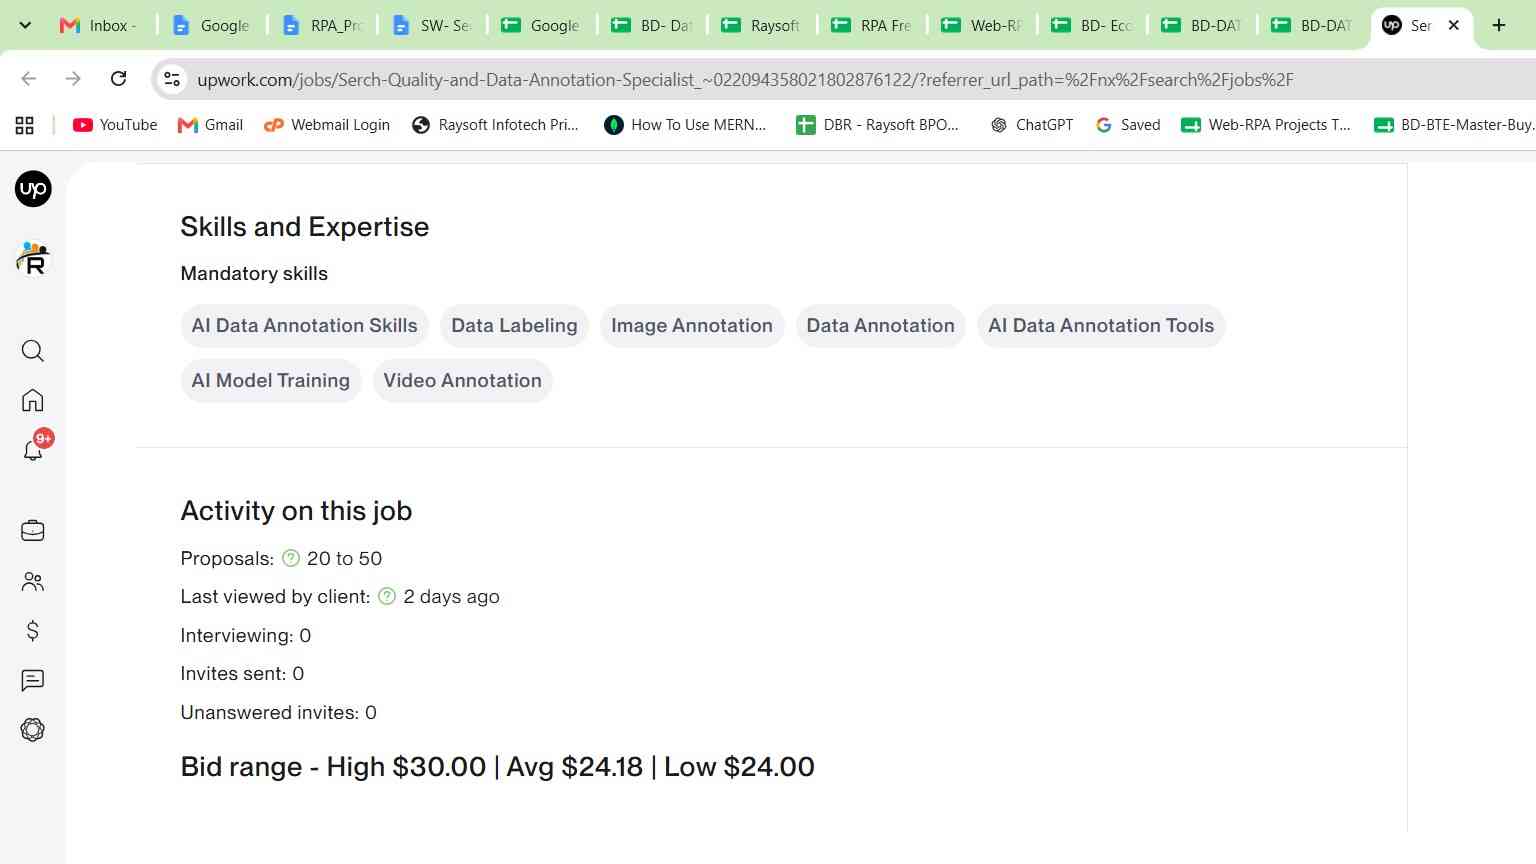
Task: Open the briefcase jobs icon in sidebar
Action: point(33,531)
